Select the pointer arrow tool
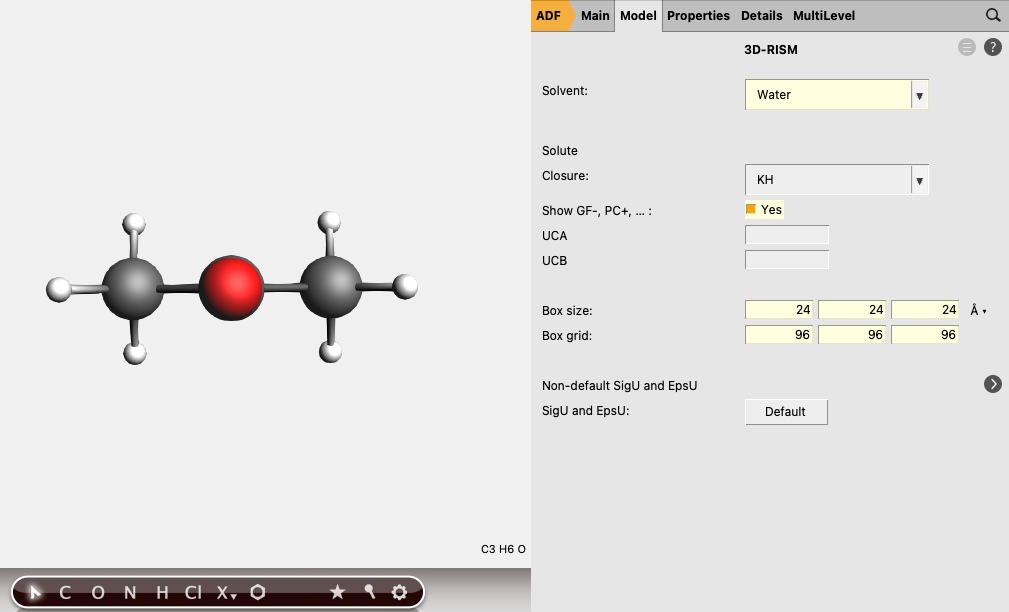1009x612 pixels. (36, 592)
